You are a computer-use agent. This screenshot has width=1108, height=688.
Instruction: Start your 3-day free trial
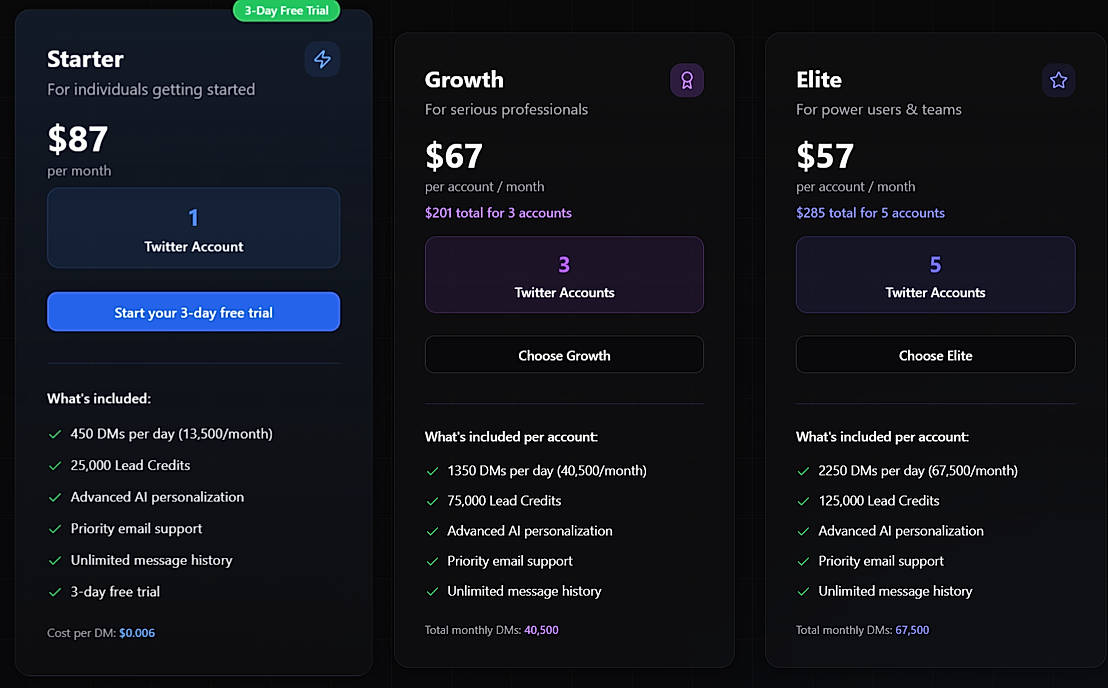coord(193,312)
